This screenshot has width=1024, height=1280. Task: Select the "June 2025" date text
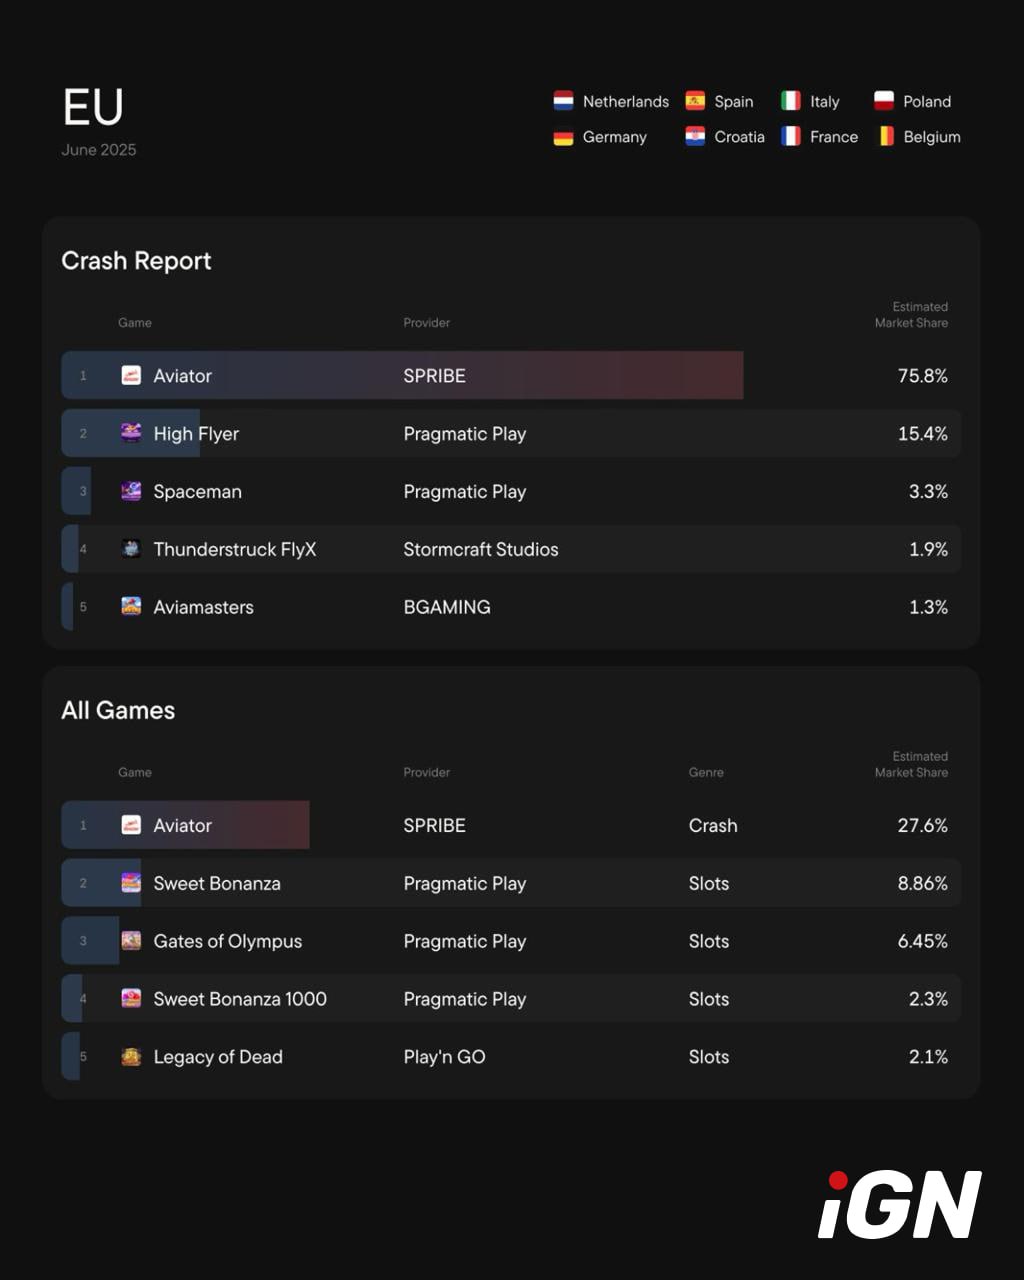(x=99, y=150)
